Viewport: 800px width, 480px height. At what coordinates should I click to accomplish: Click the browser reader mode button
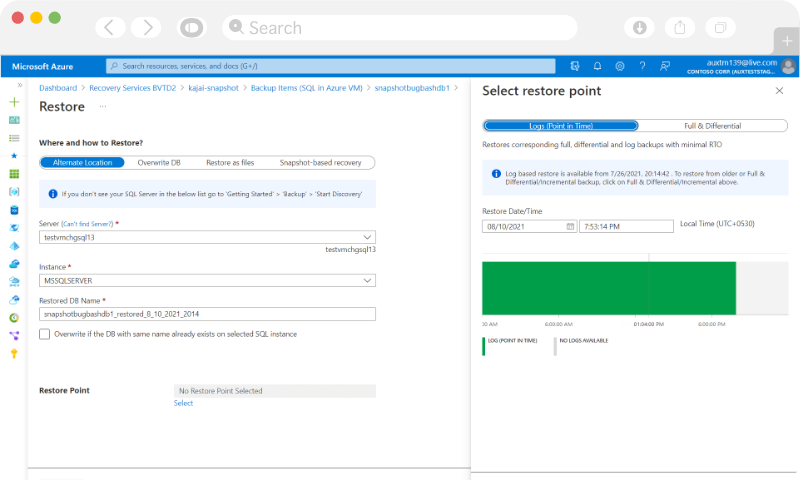pos(191,28)
